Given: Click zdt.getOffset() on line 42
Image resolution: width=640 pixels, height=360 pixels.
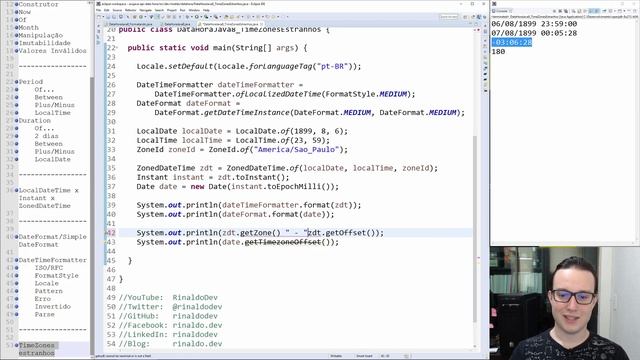Looking at the screenshot, I should [x=343, y=233].
